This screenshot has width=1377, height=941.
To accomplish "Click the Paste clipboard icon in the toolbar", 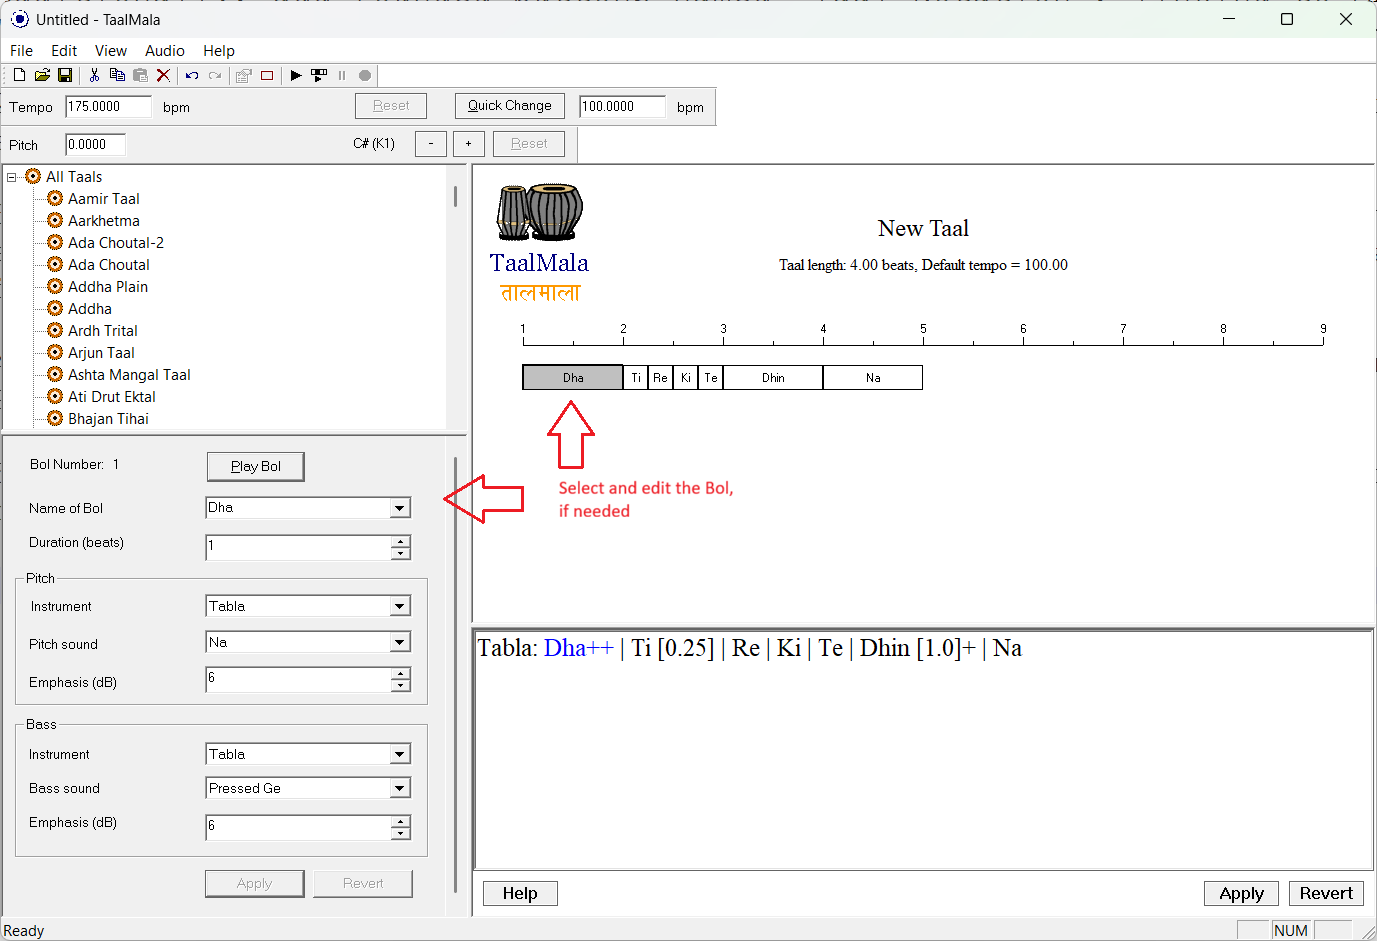I will [140, 75].
